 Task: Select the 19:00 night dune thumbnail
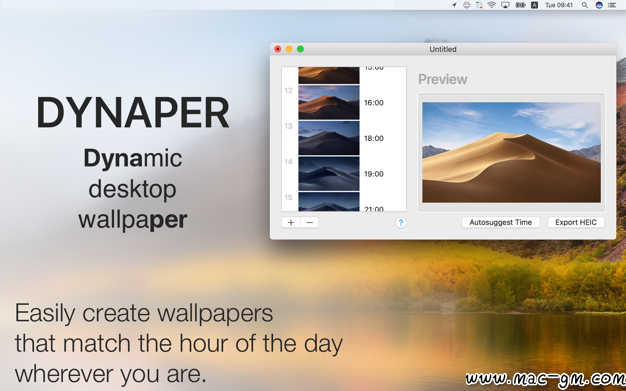(329, 173)
